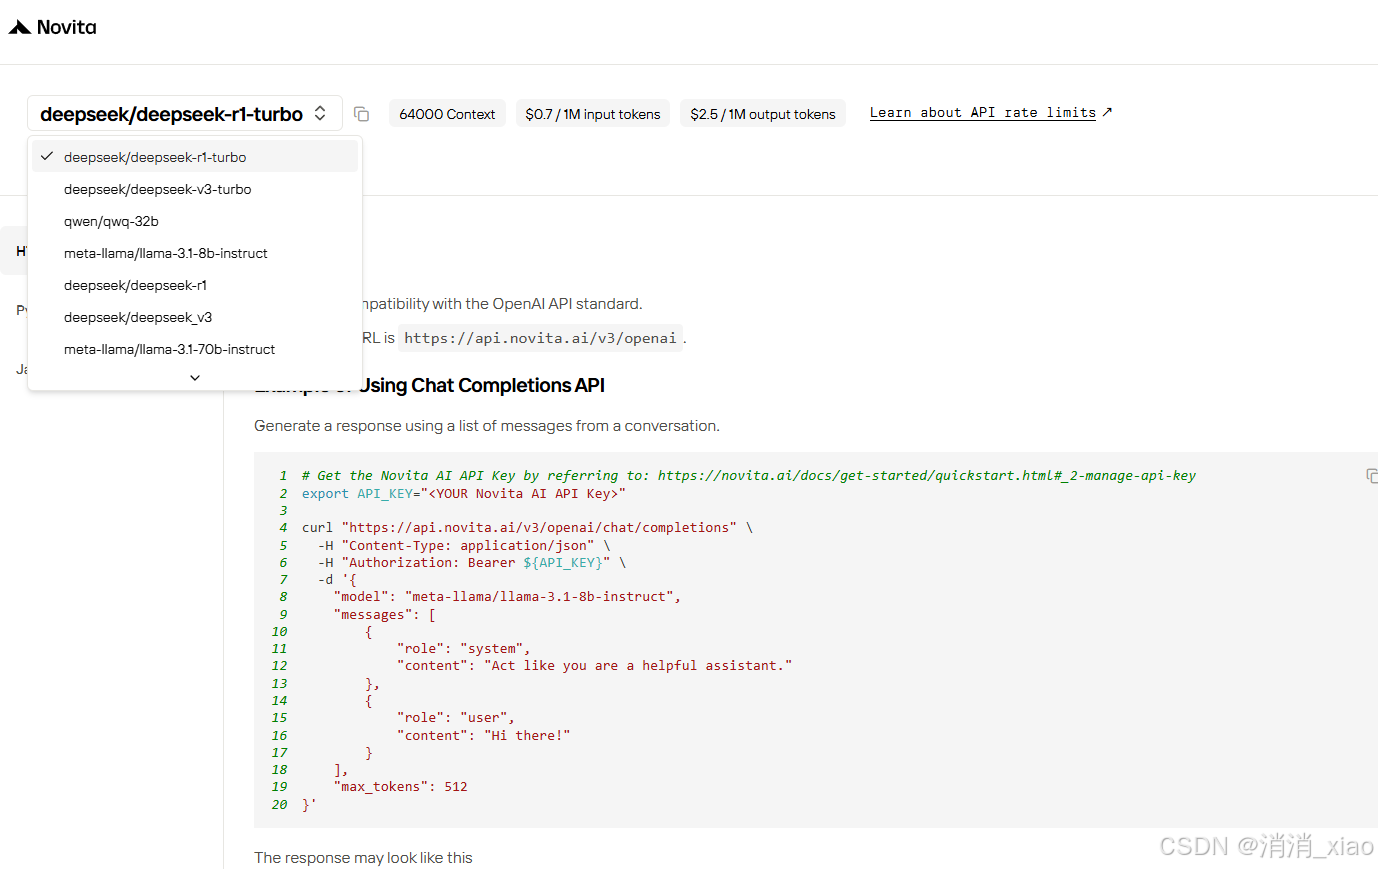The image size is (1378, 869).
Task: Click the "model" value line in code
Action: click(x=507, y=597)
